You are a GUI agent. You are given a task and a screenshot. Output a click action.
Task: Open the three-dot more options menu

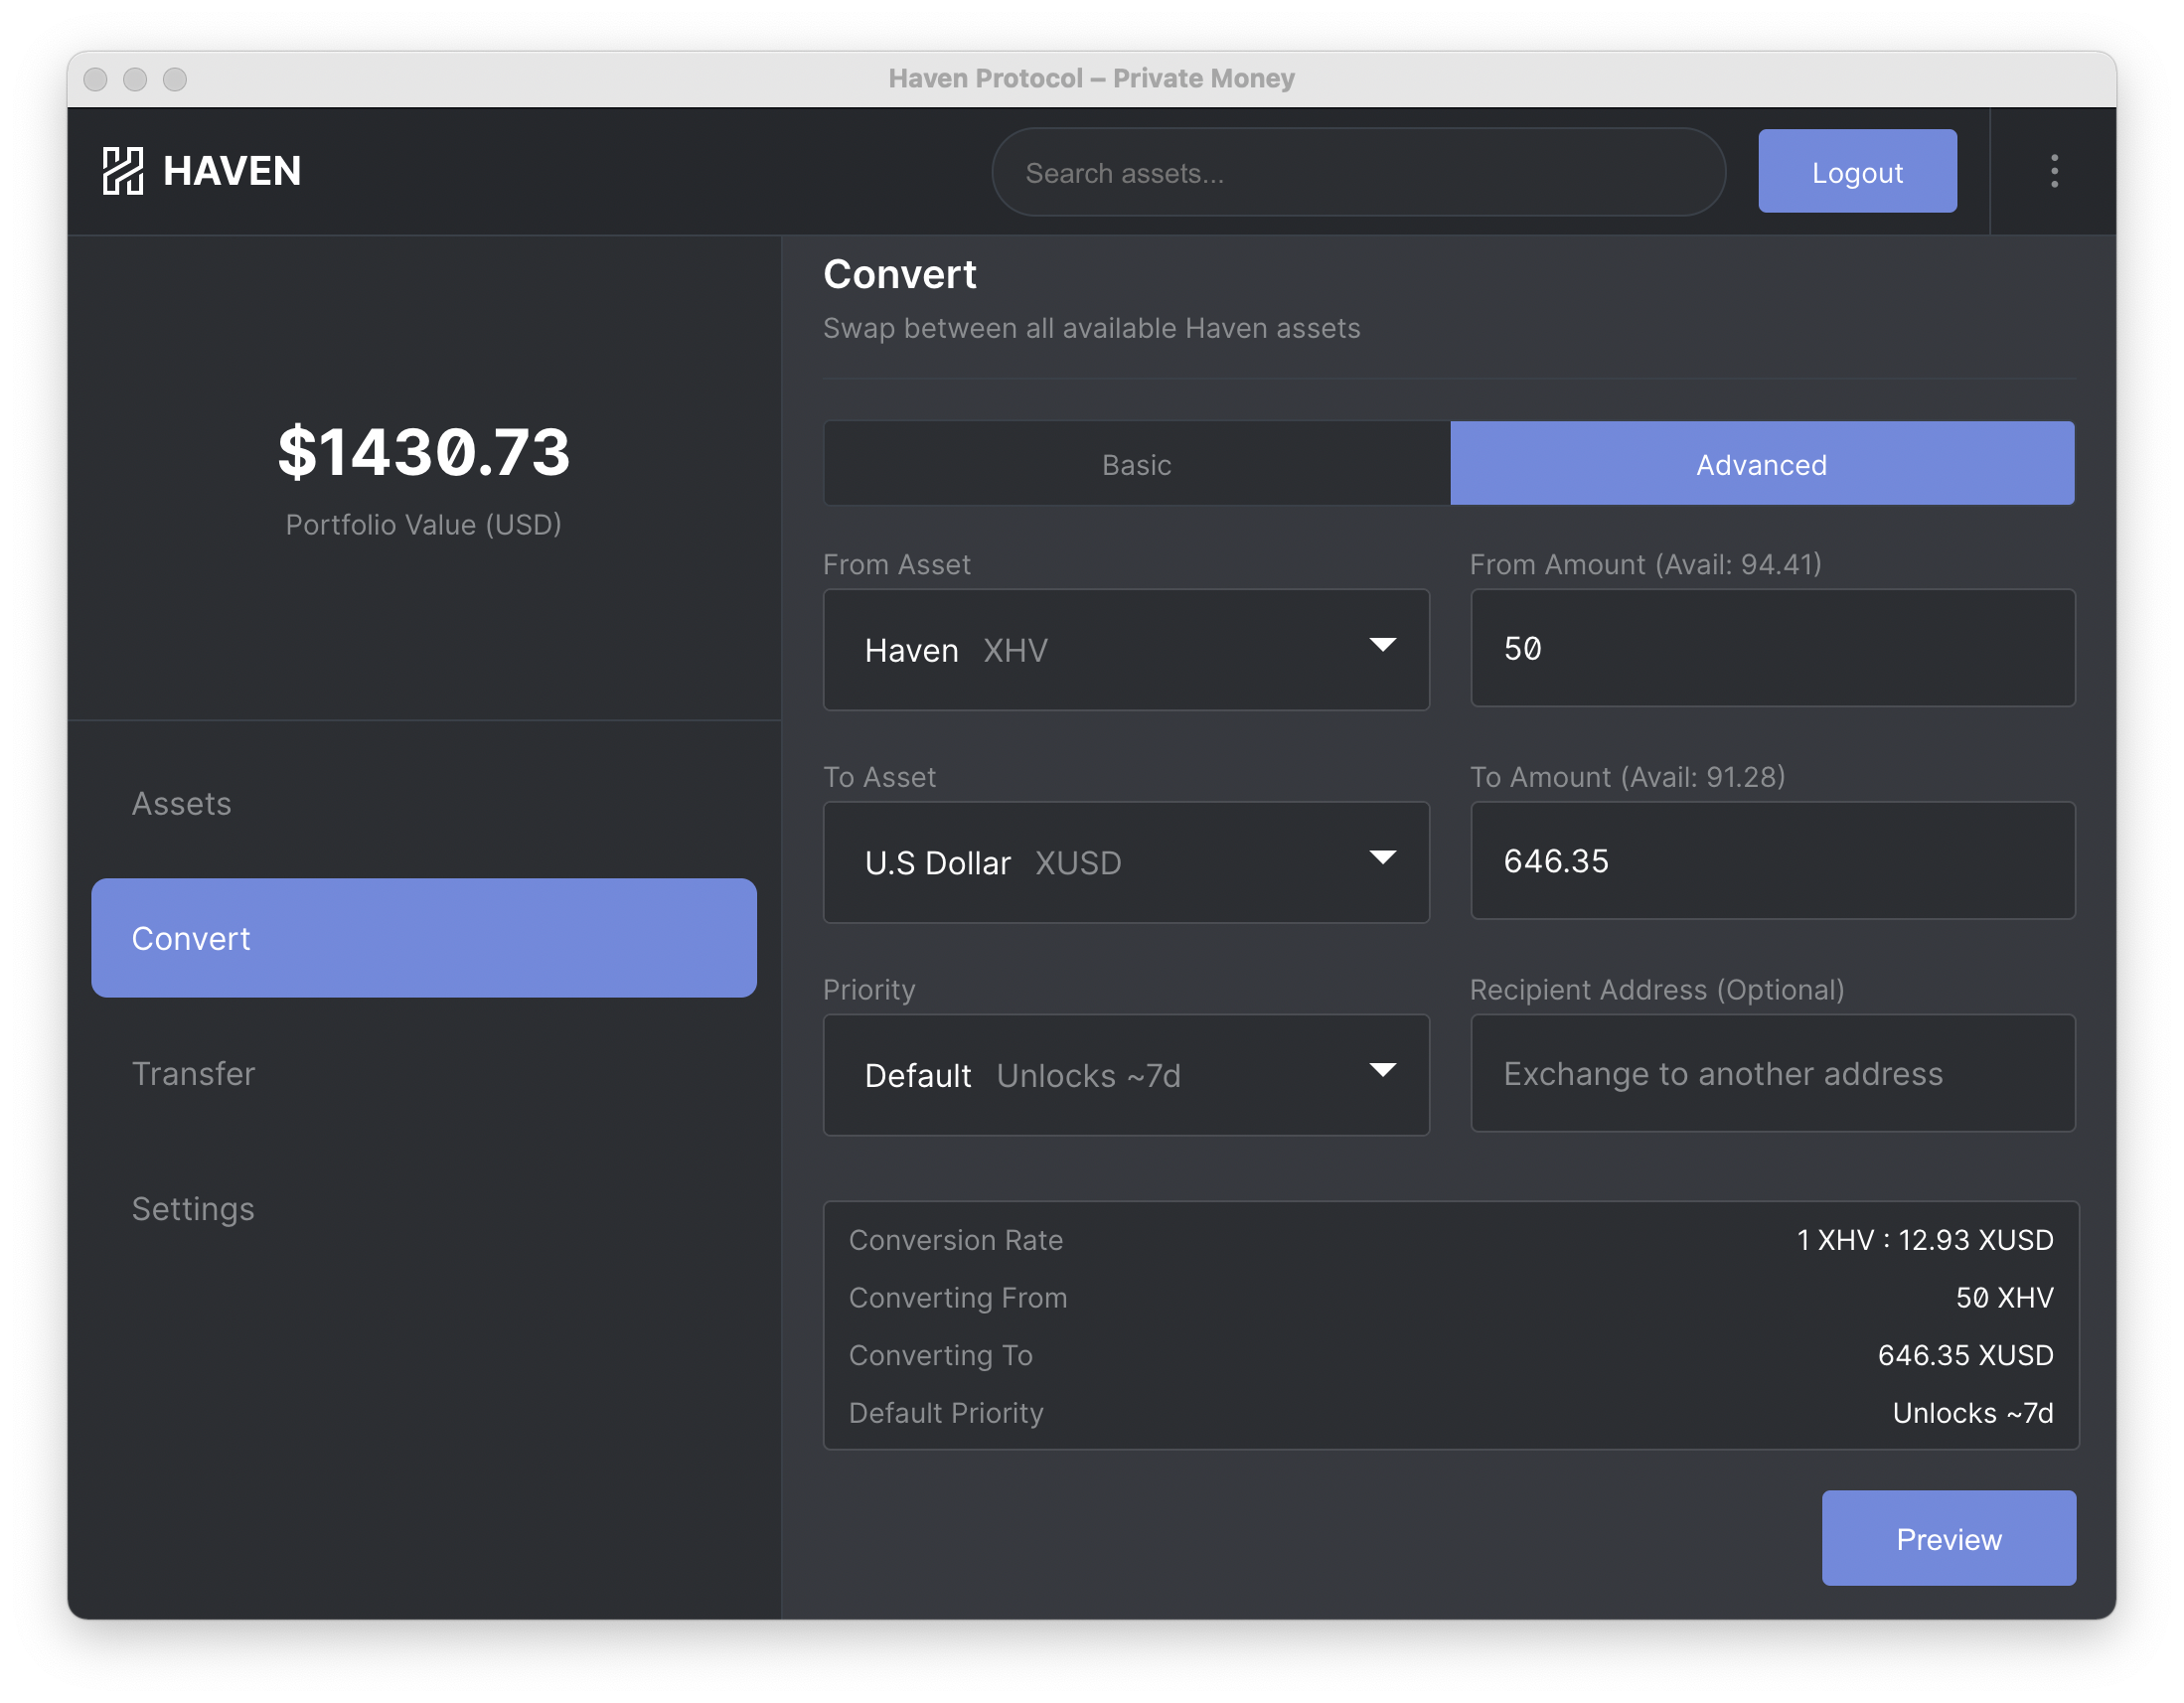click(2054, 171)
